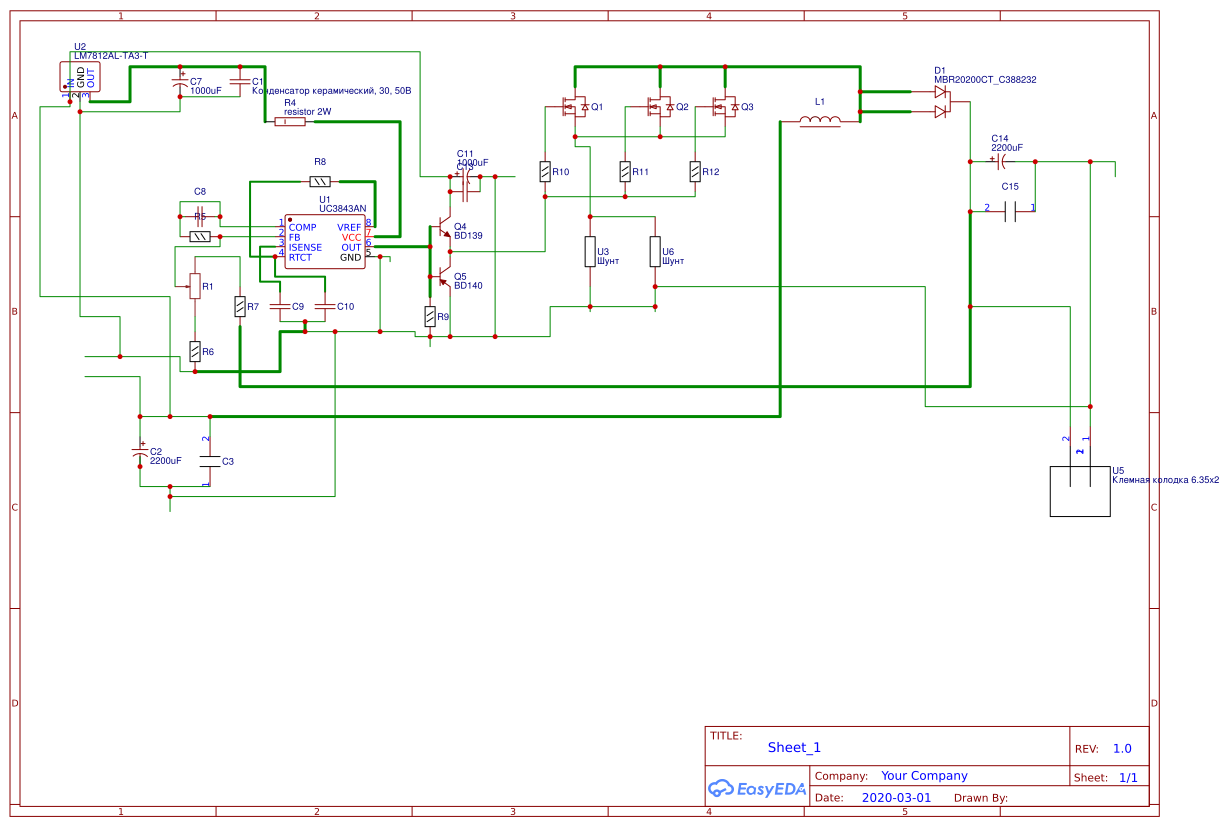
Task: Click the 2020-03-01 date field
Action: (895, 798)
